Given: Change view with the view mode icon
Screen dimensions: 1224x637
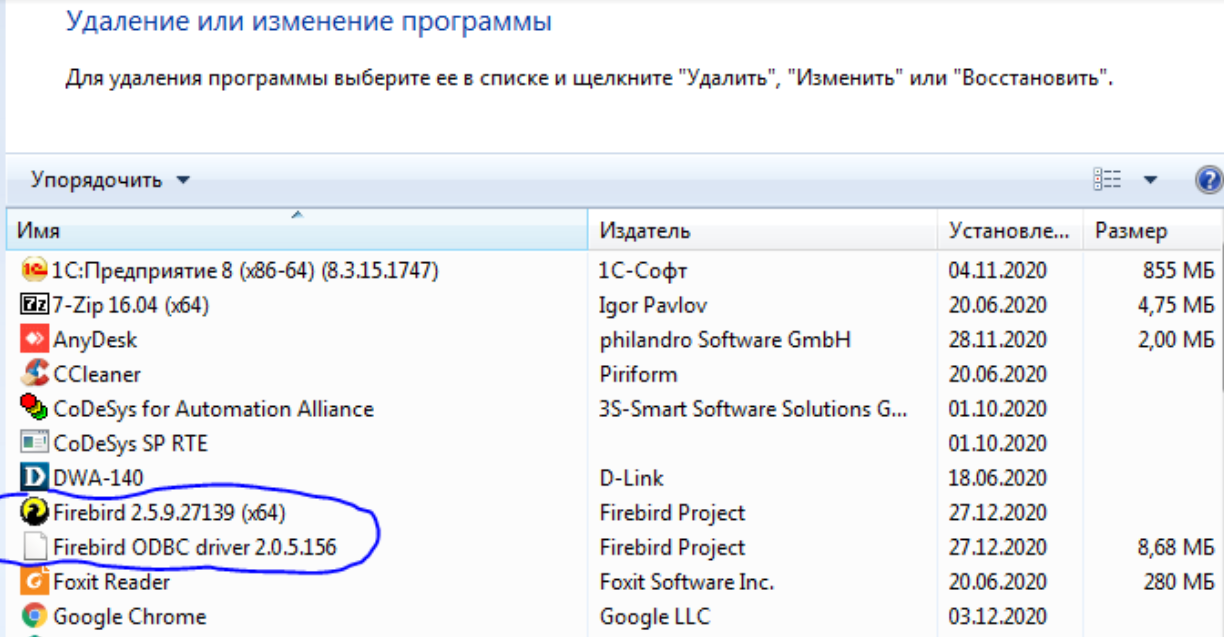Looking at the screenshot, I should coord(1107,180).
